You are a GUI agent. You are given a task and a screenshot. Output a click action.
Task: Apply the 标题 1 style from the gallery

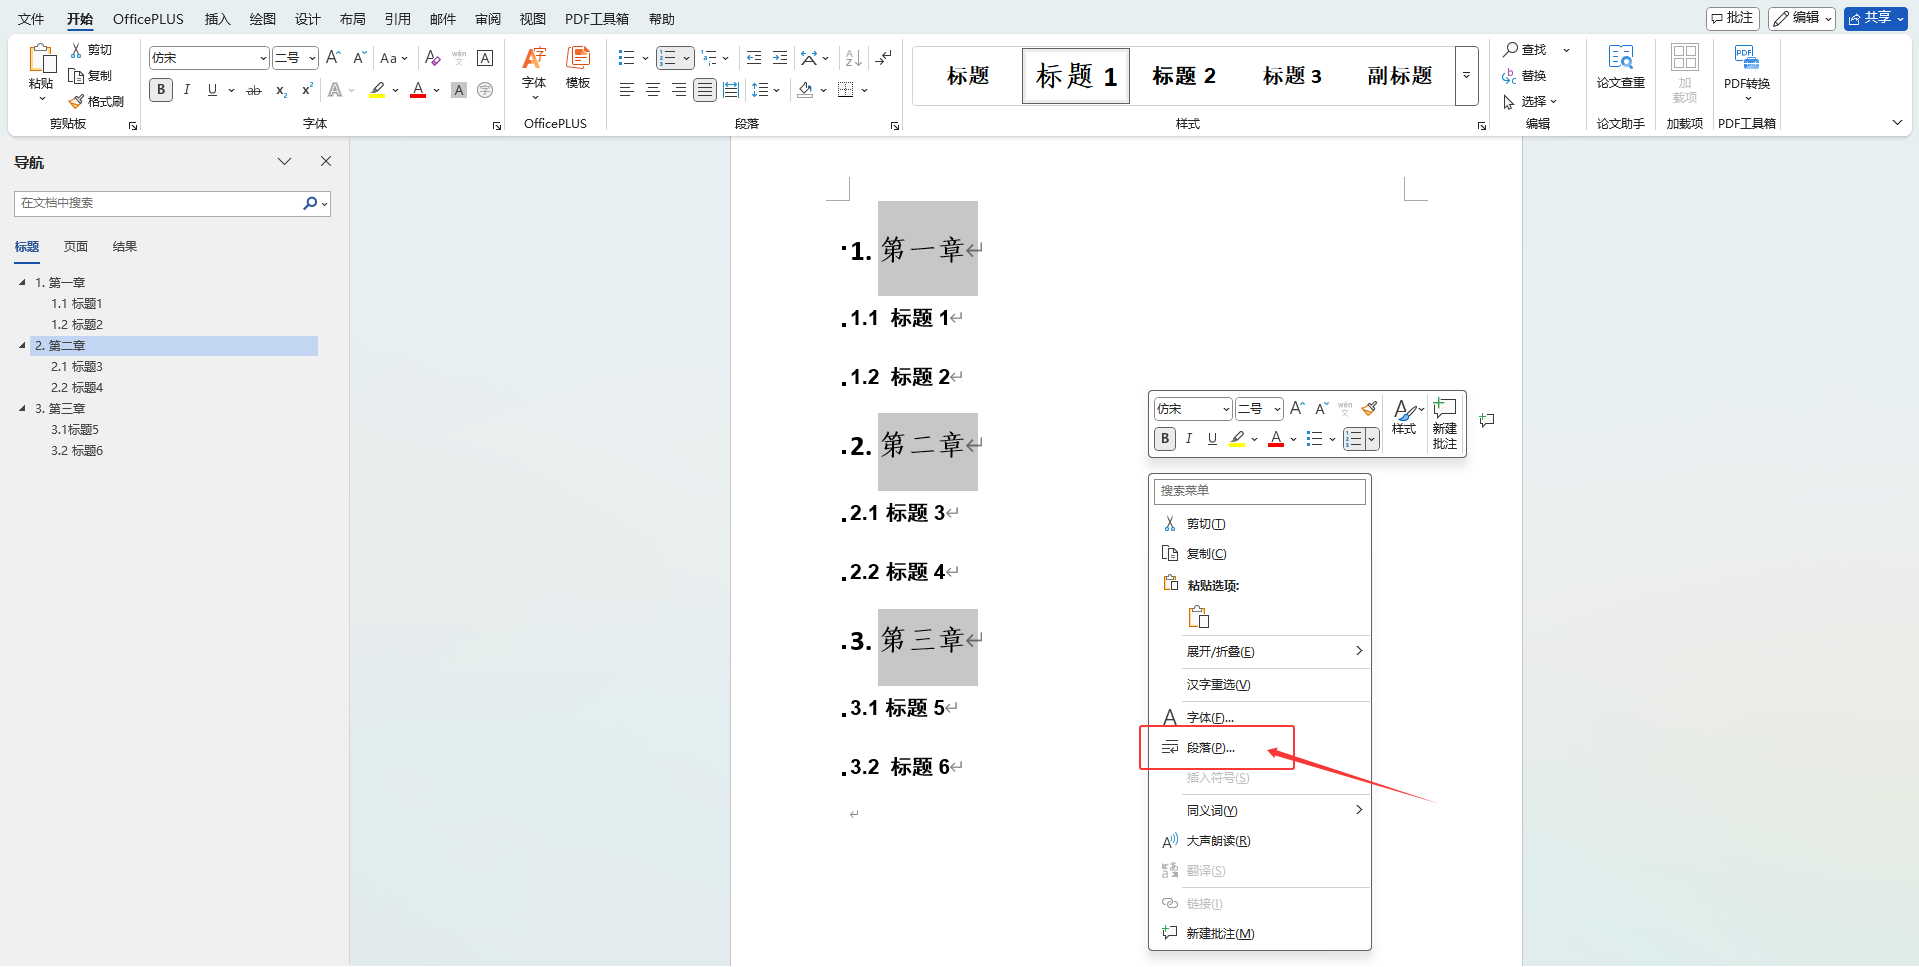(x=1076, y=76)
